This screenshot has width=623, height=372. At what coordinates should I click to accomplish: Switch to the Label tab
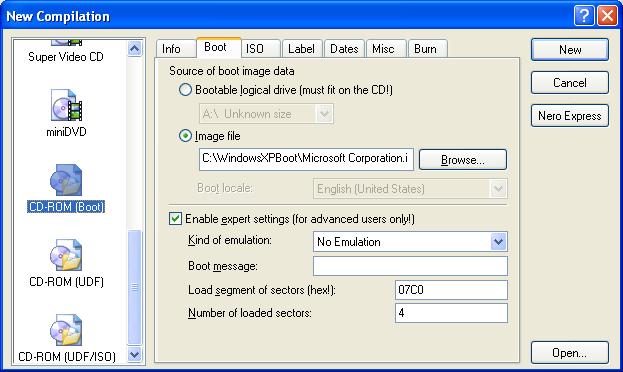click(301, 49)
